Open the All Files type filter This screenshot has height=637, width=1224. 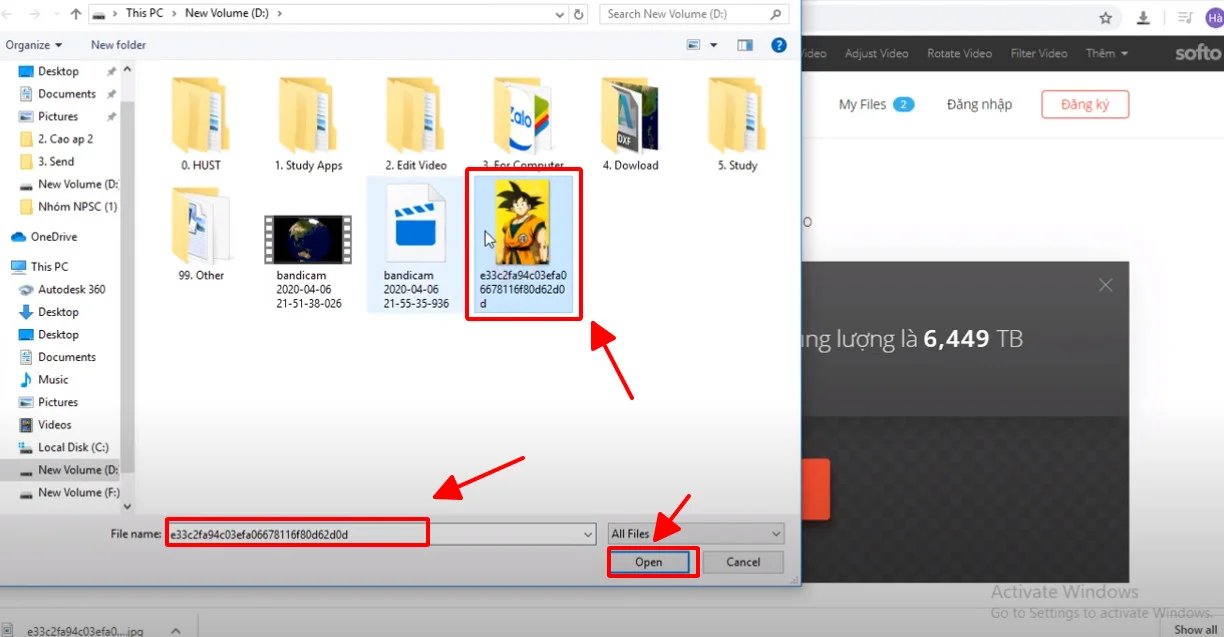(x=696, y=534)
